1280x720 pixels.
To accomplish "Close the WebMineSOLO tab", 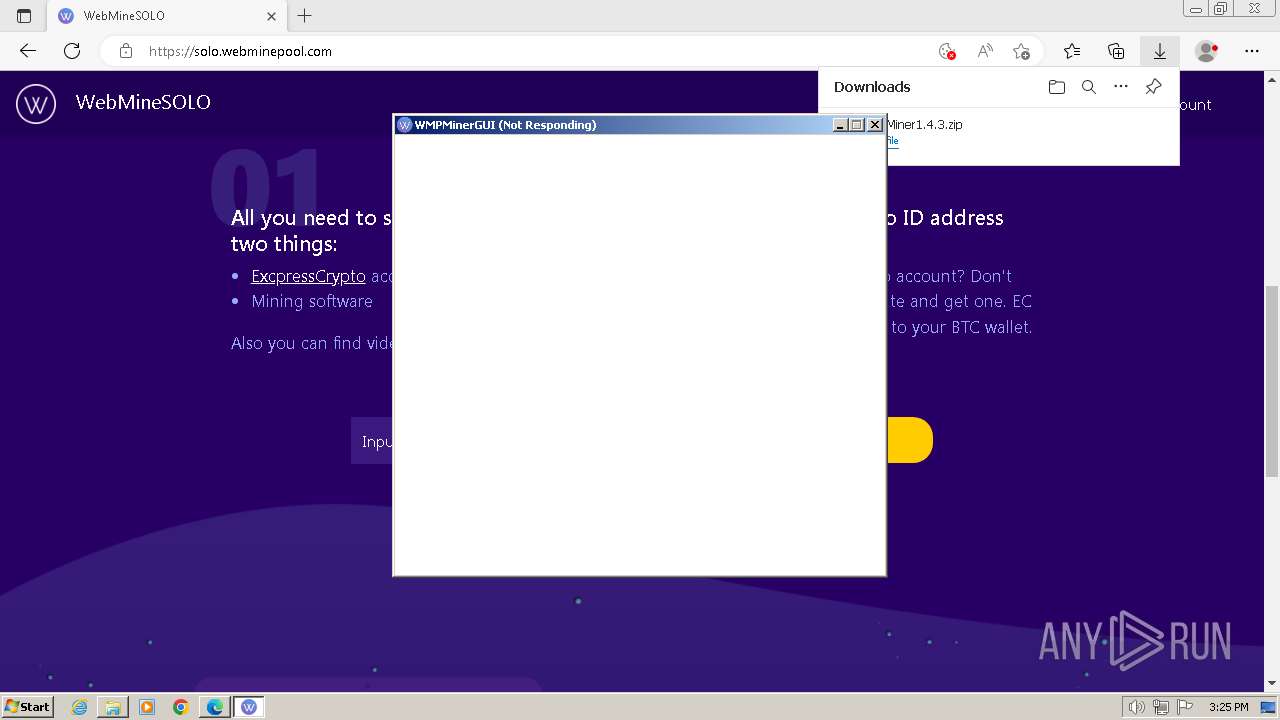I will [272, 16].
